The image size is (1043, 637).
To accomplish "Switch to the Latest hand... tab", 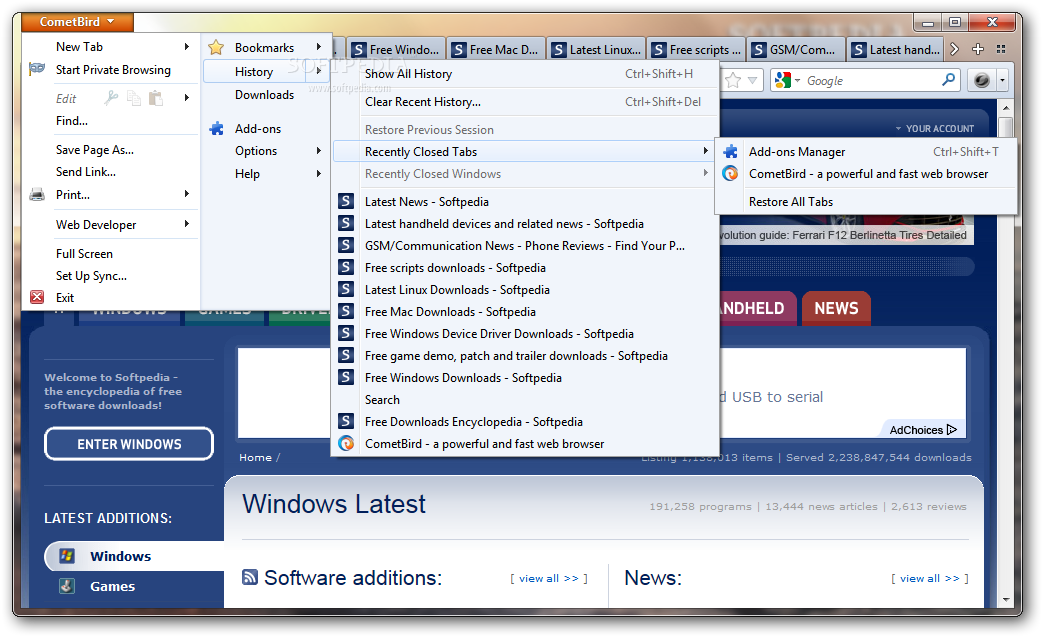I will pos(897,49).
